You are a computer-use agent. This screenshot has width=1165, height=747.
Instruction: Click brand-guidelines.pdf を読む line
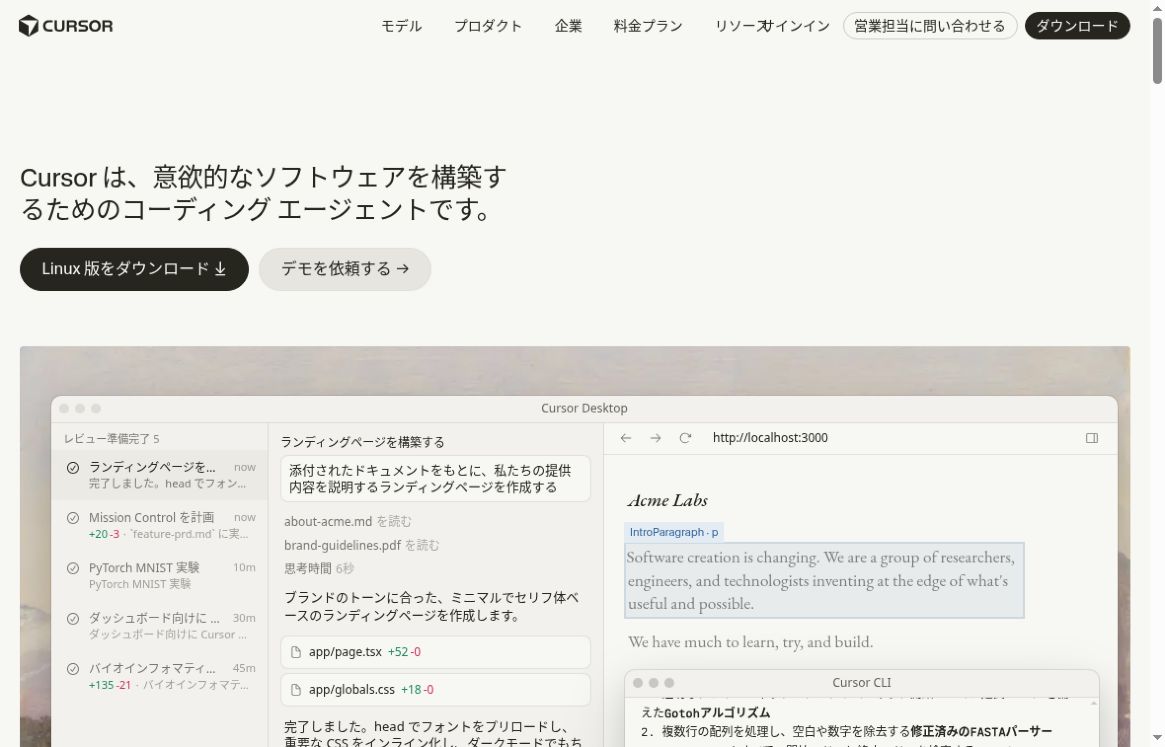pyautogui.click(x=361, y=546)
